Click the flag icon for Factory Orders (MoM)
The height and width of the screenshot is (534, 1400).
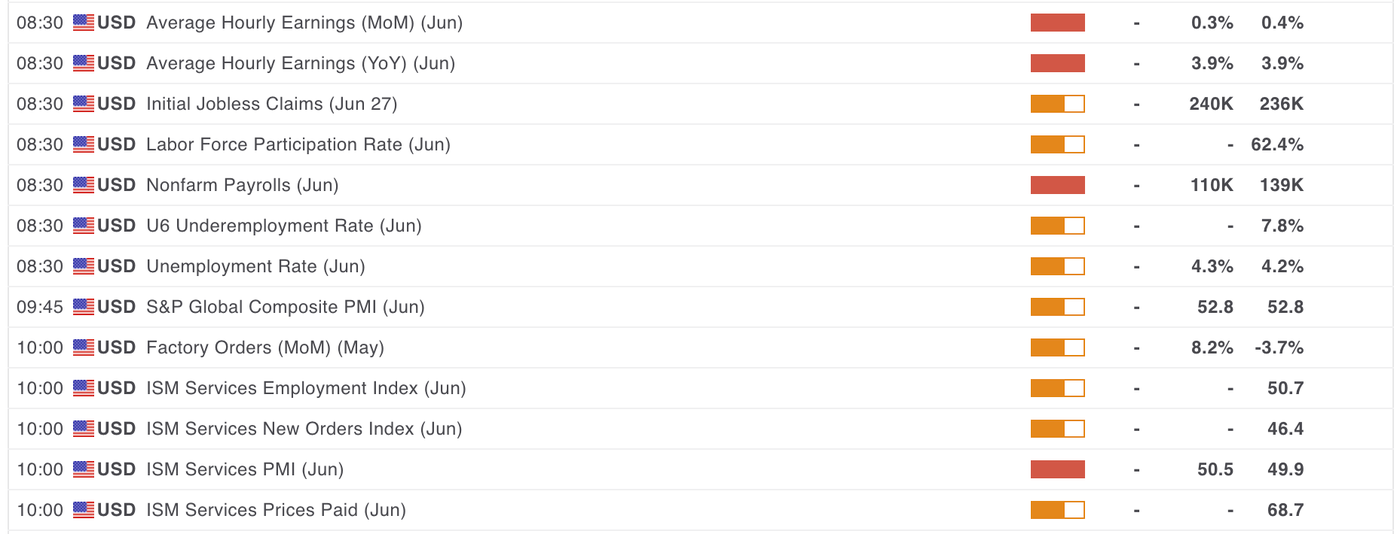tap(83, 348)
